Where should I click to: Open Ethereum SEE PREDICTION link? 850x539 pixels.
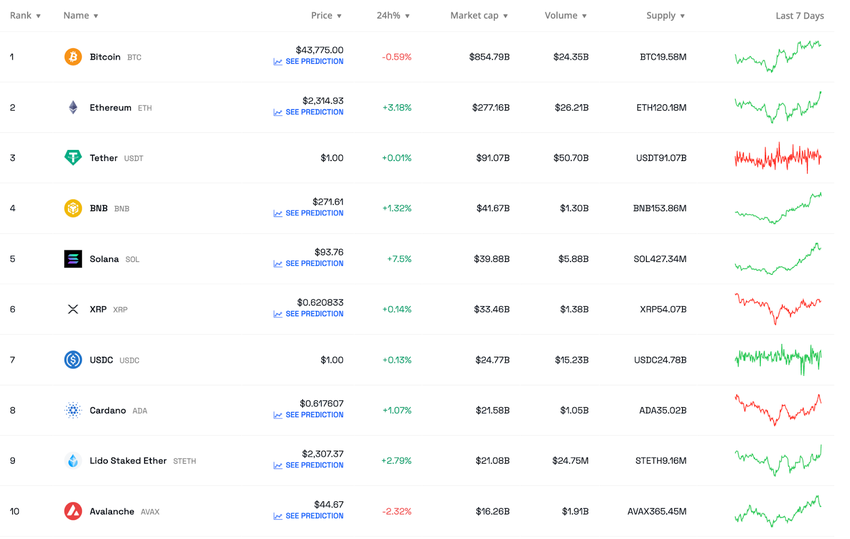point(314,112)
